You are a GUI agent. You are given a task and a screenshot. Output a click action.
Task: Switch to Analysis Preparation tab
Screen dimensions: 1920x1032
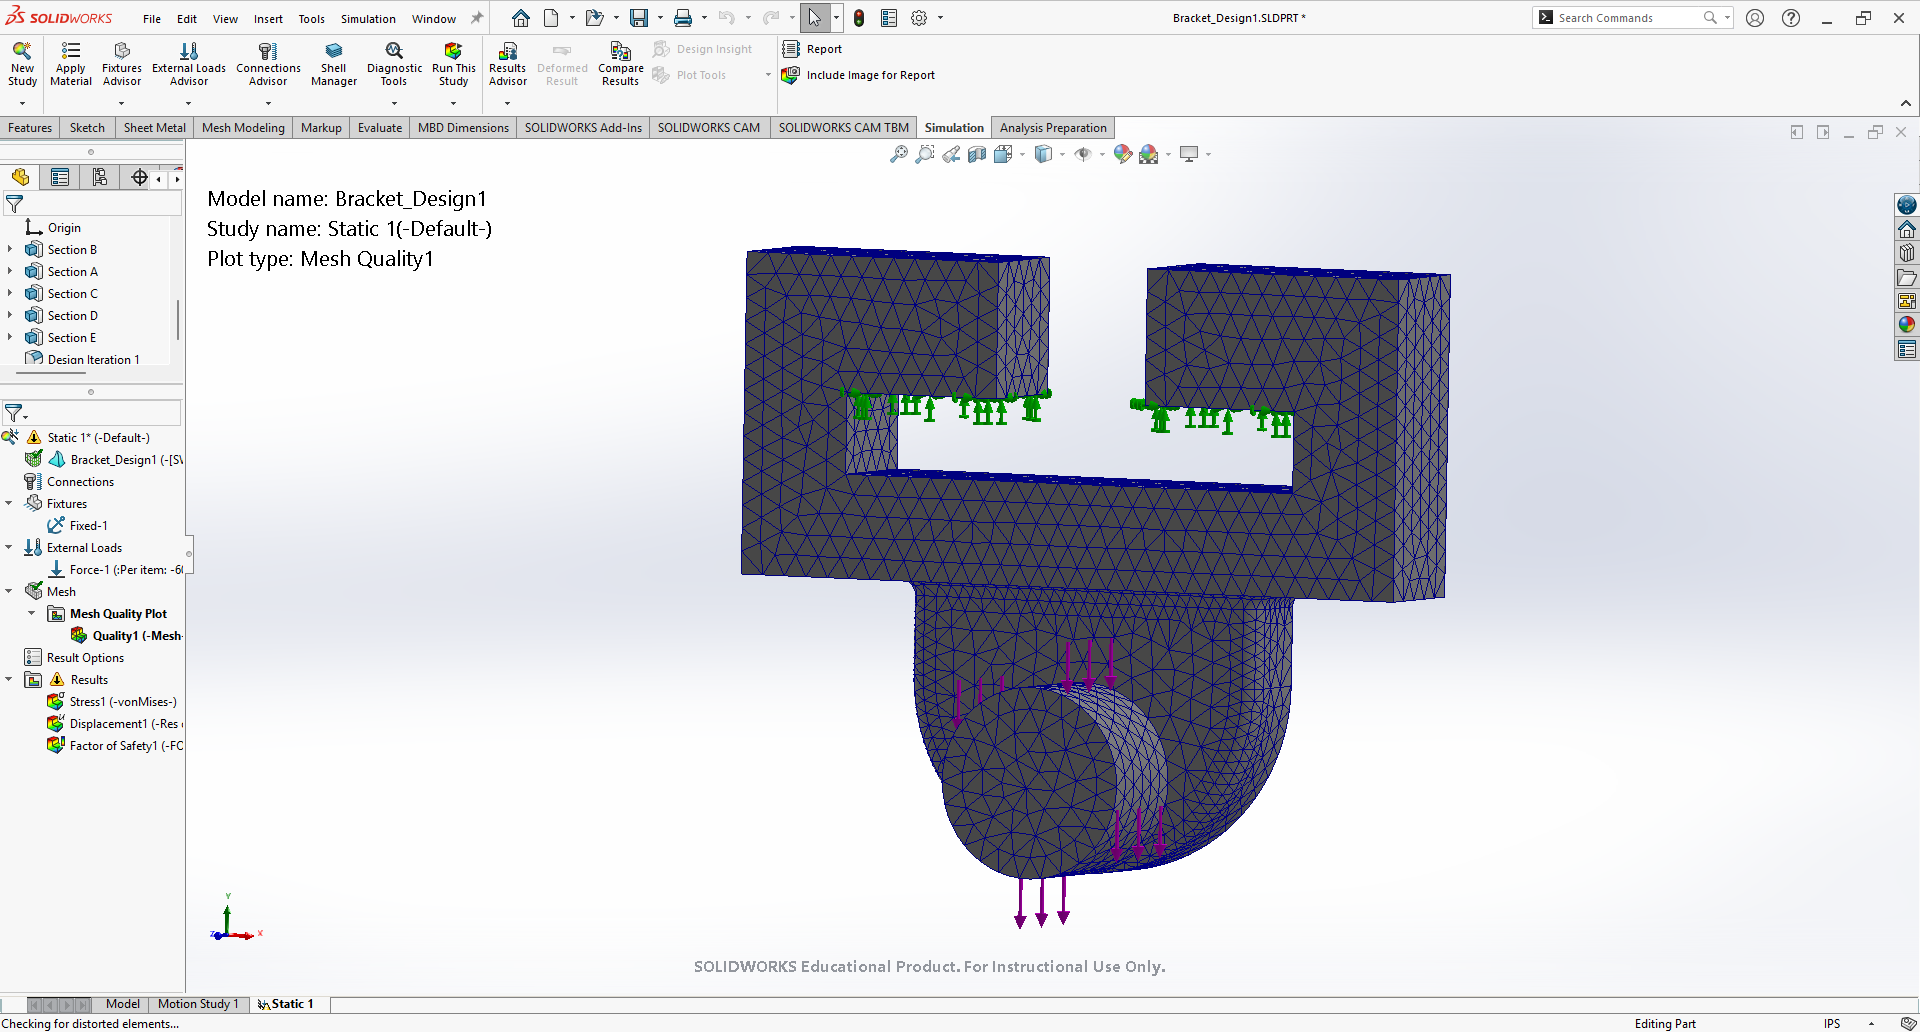click(x=1053, y=128)
